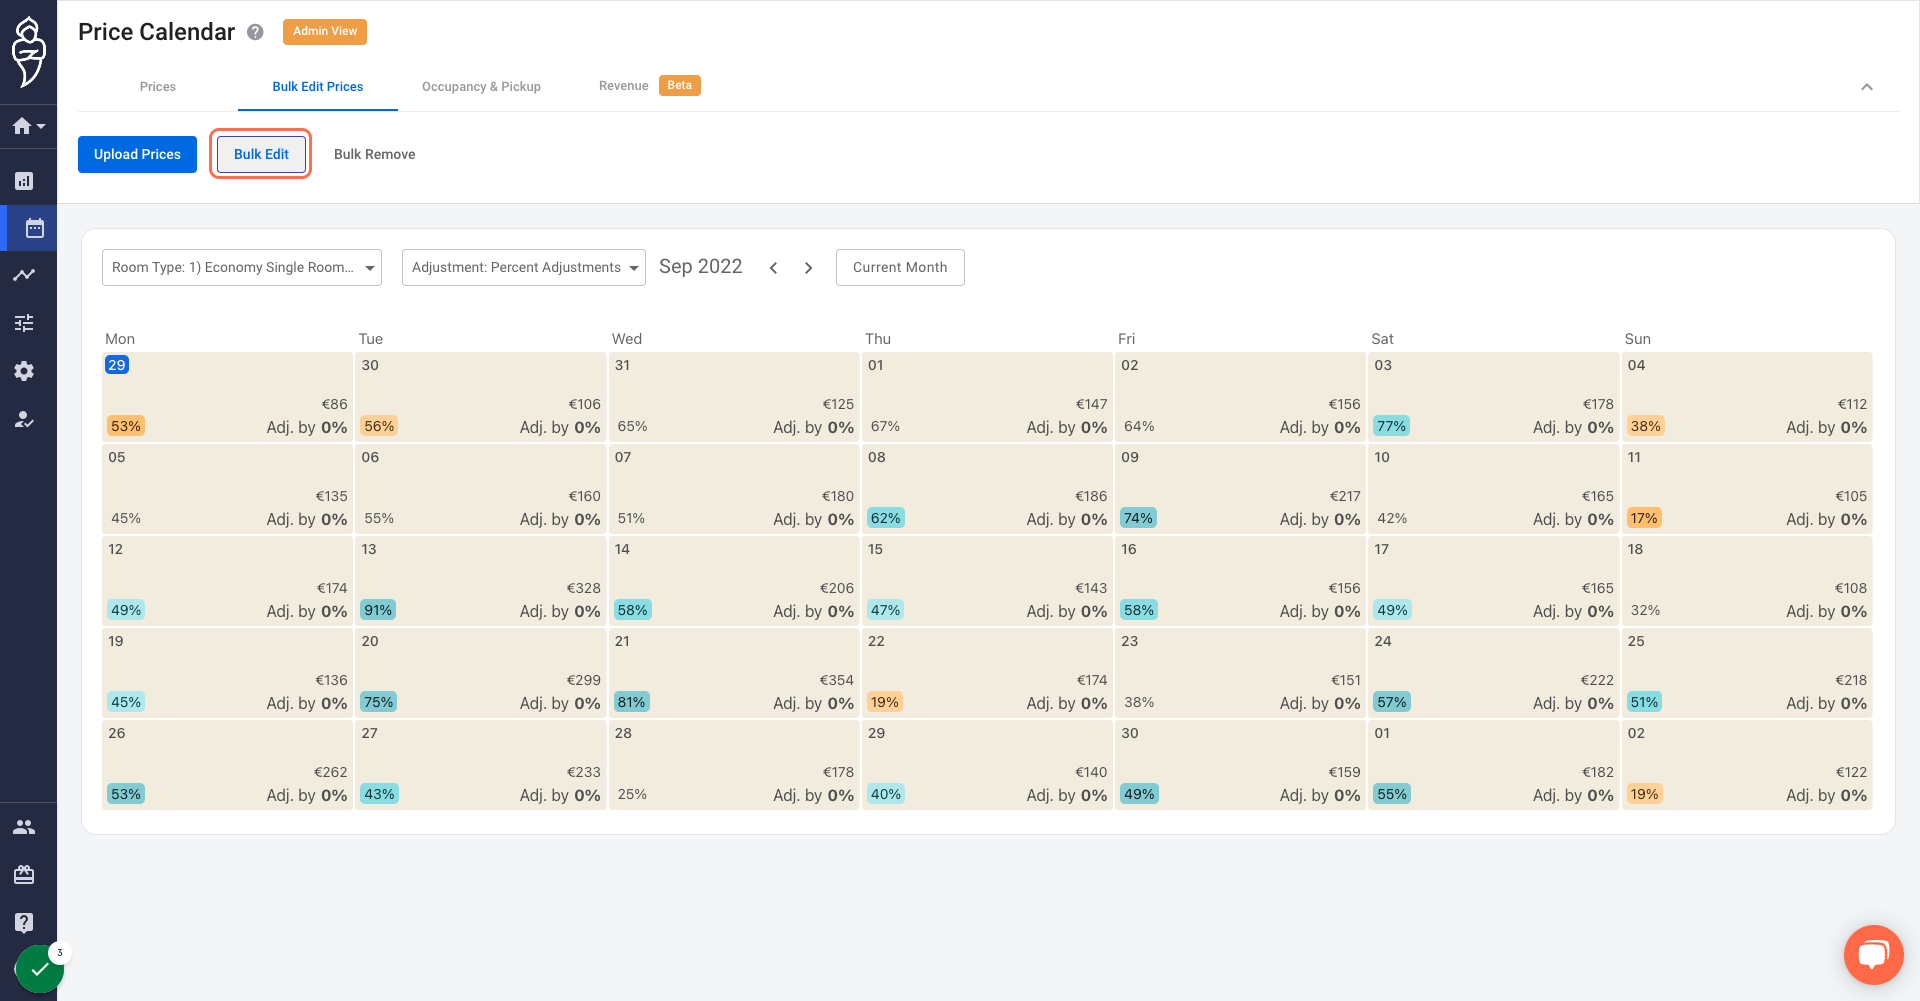Click the 77% occupancy badge on Saturday

click(1391, 426)
